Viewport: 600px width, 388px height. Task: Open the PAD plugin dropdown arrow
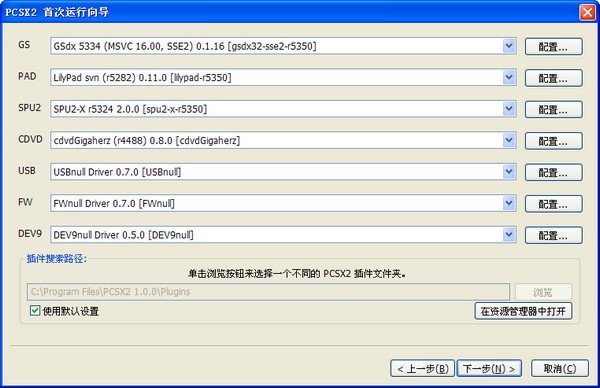[x=509, y=78]
